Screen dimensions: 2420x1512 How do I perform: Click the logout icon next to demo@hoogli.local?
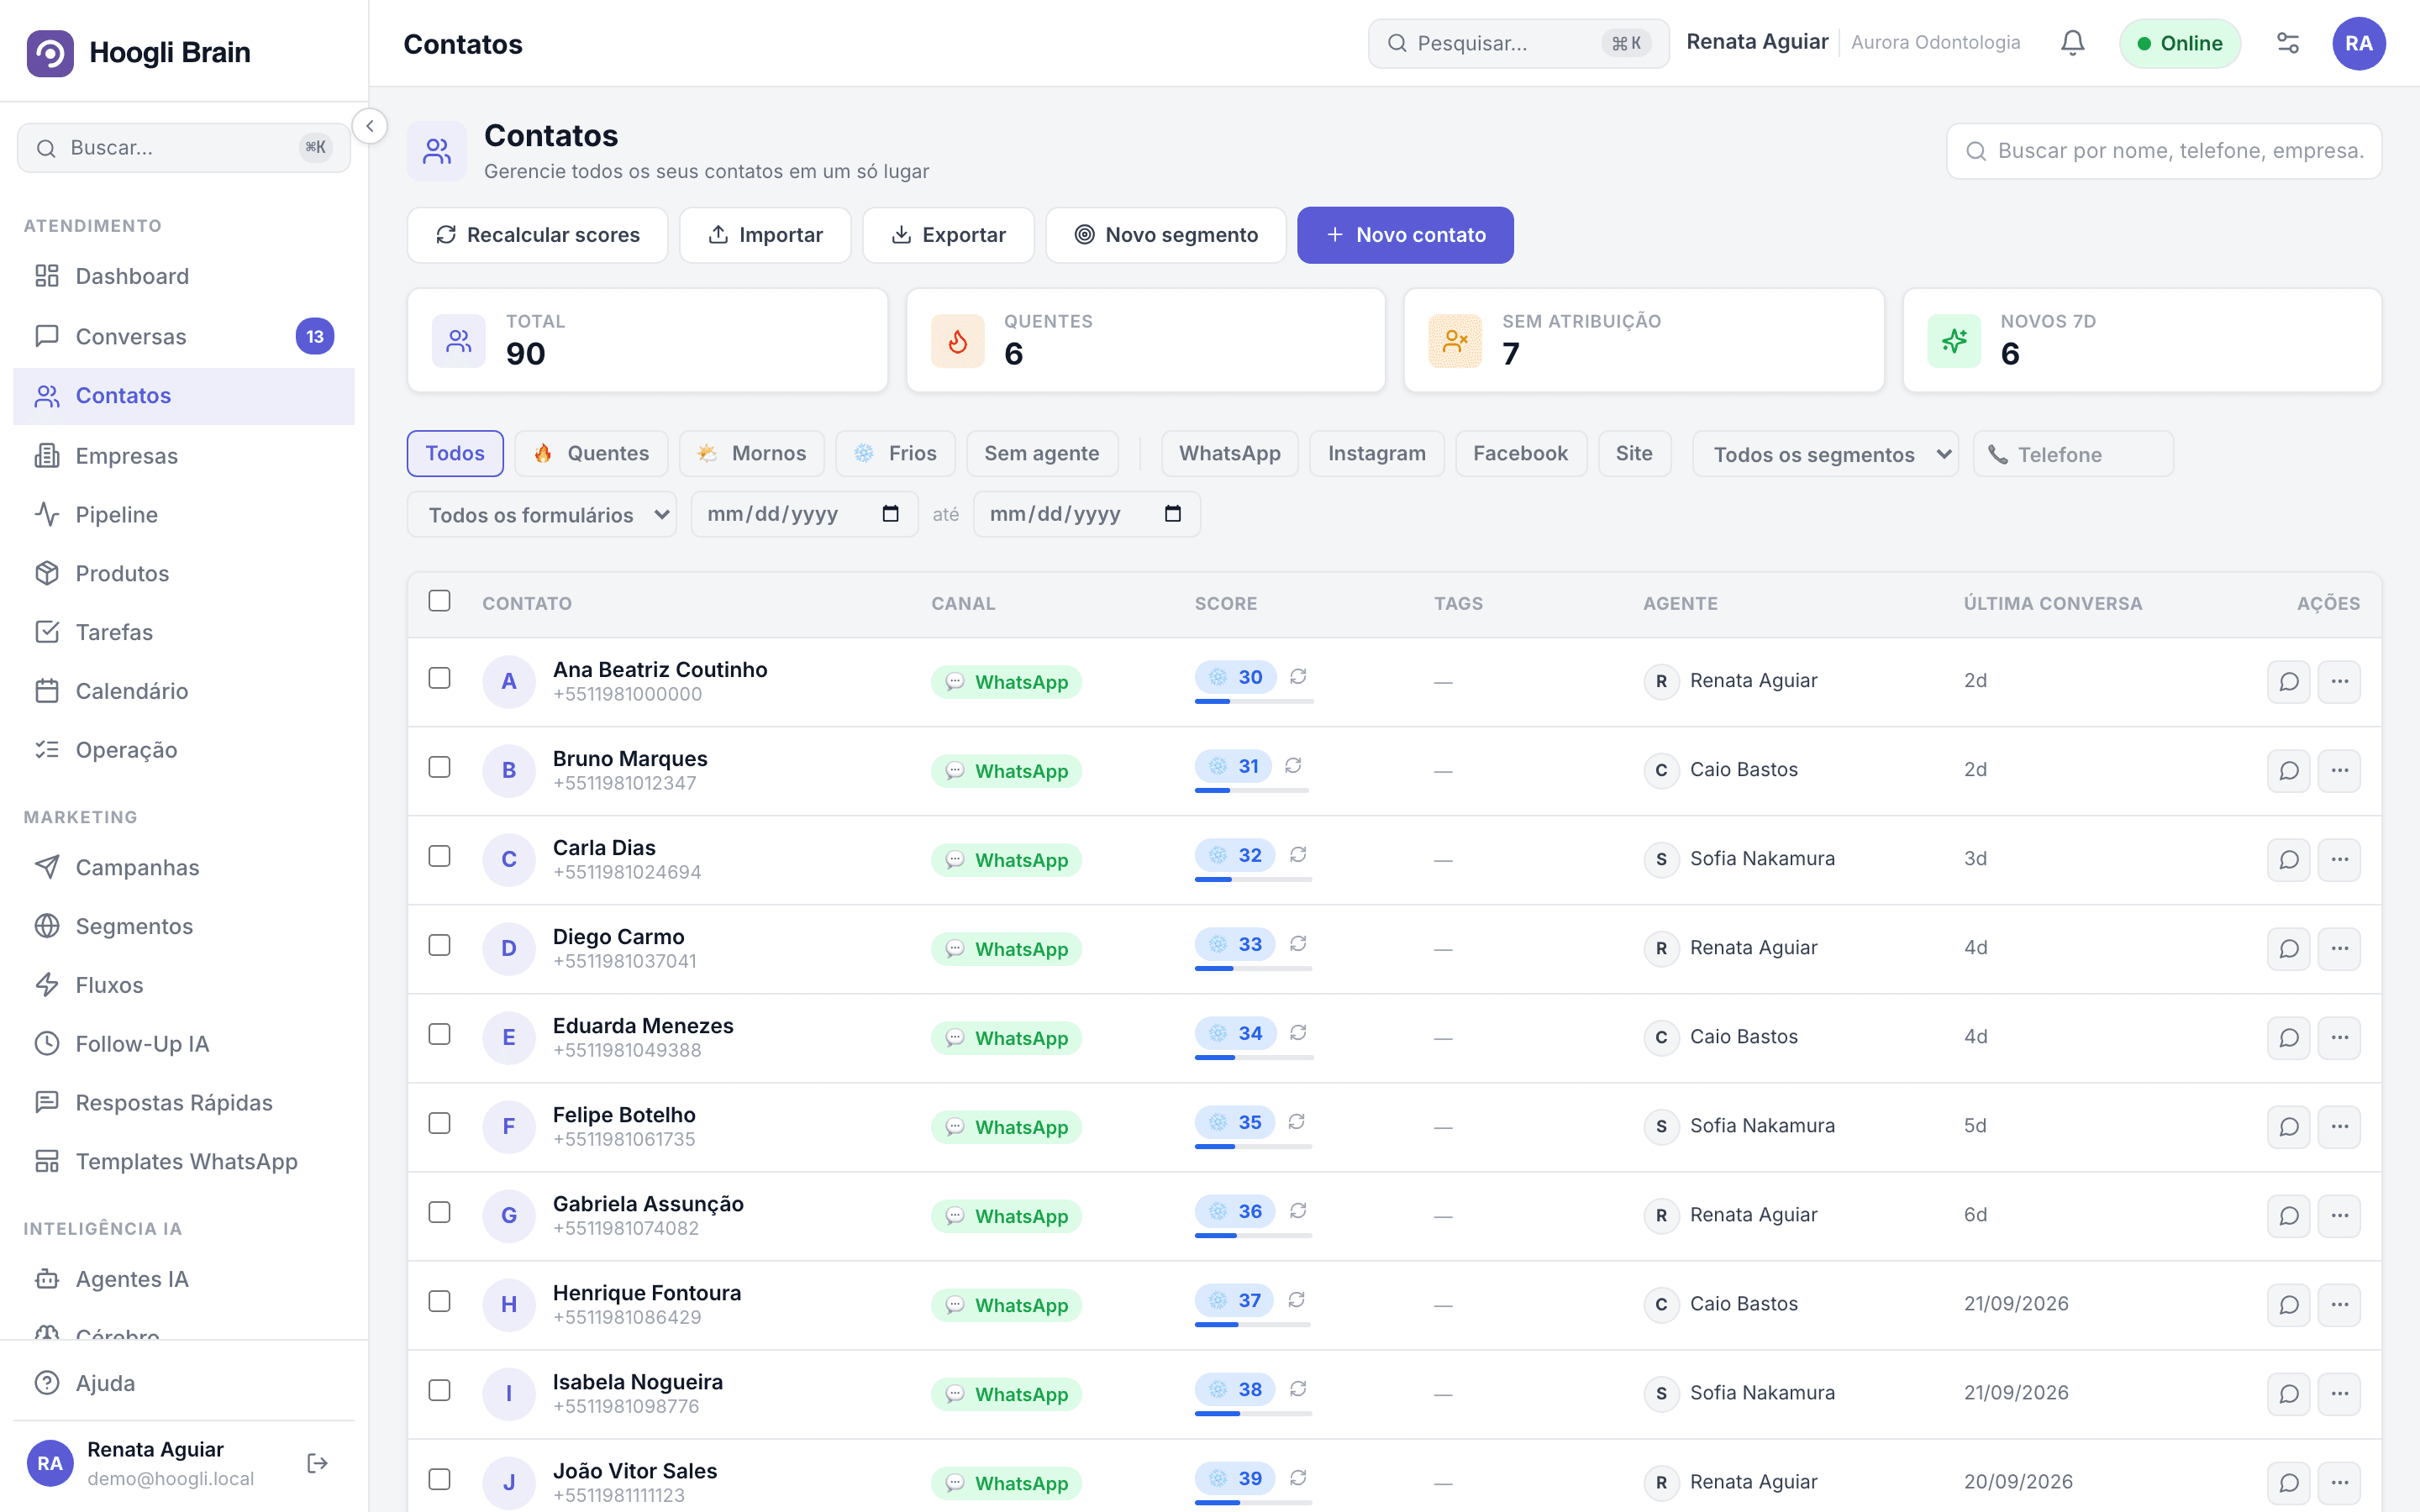(317, 1463)
